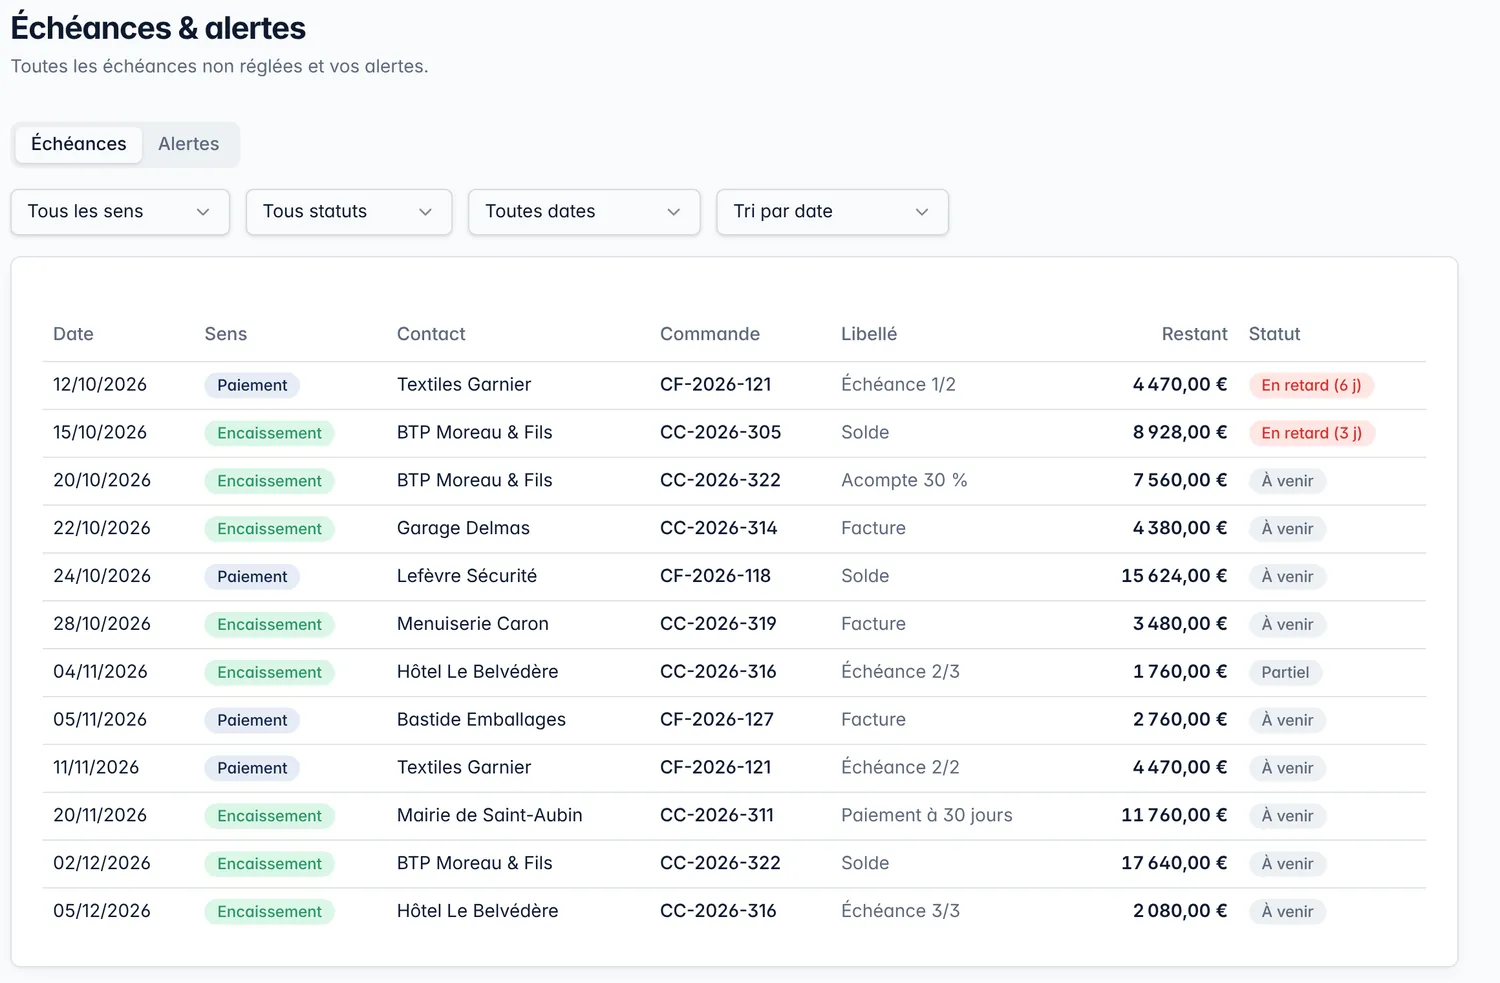Click the 04/11/2026 date cell

[100, 672]
